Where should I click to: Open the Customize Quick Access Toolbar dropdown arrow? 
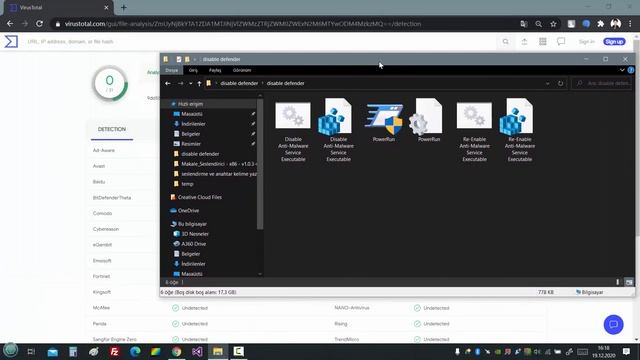(x=195, y=59)
